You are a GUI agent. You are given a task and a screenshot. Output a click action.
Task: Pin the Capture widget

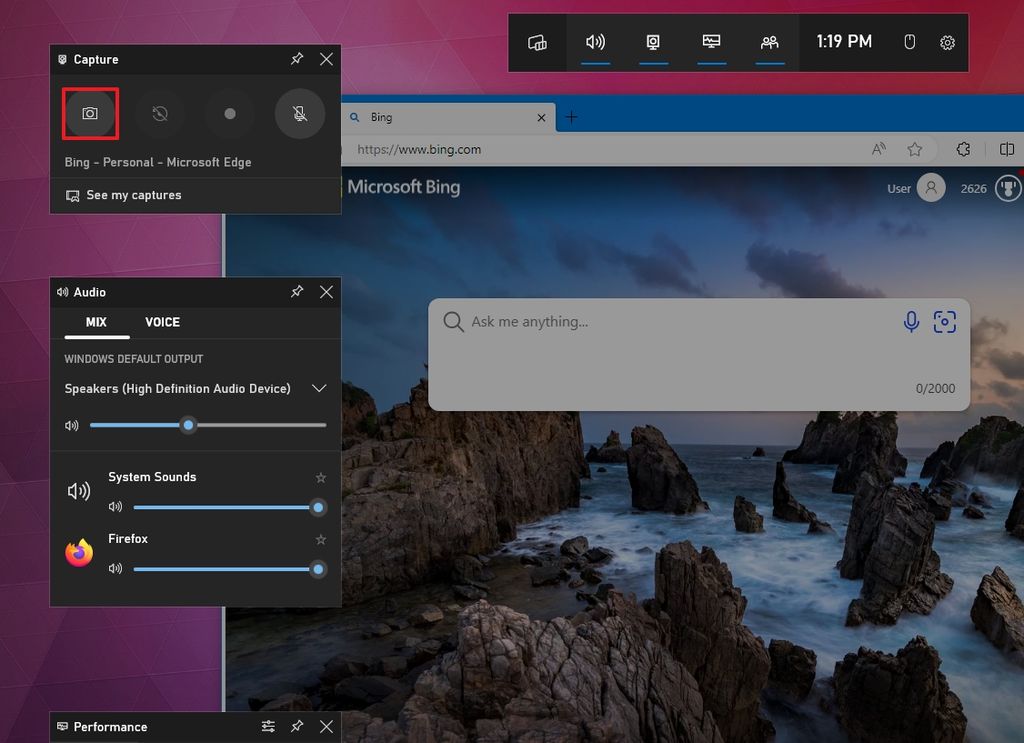tap(296, 59)
